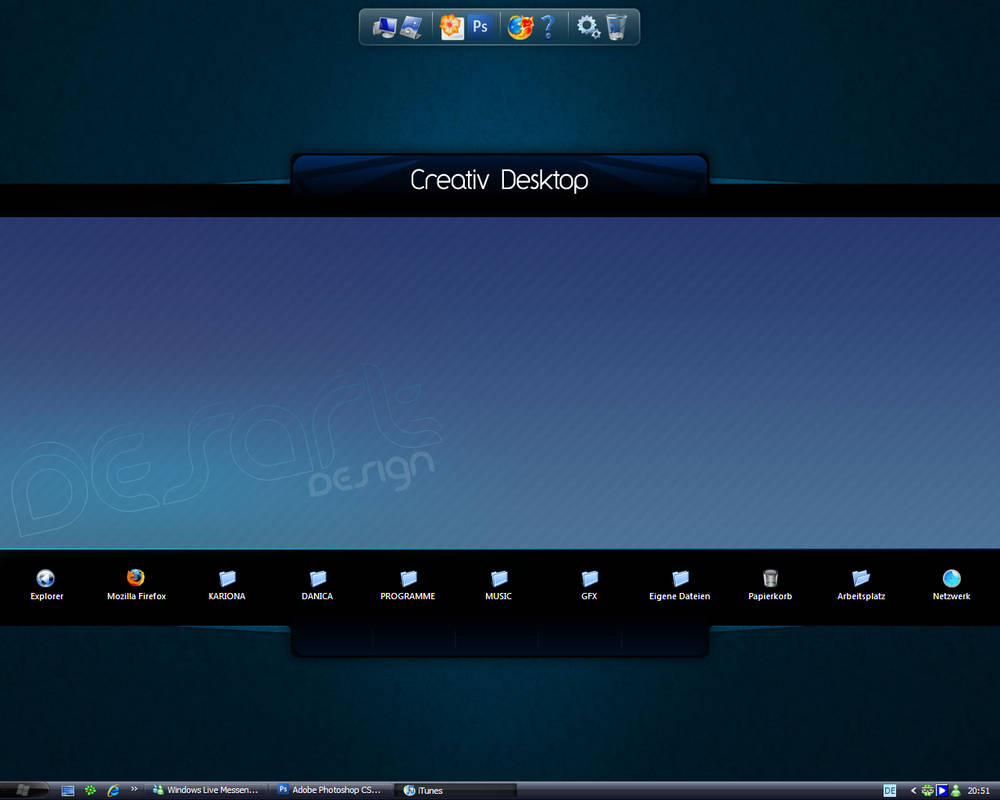Open the settings gears in dock
This screenshot has width=1000, height=800.
coord(588,27)
